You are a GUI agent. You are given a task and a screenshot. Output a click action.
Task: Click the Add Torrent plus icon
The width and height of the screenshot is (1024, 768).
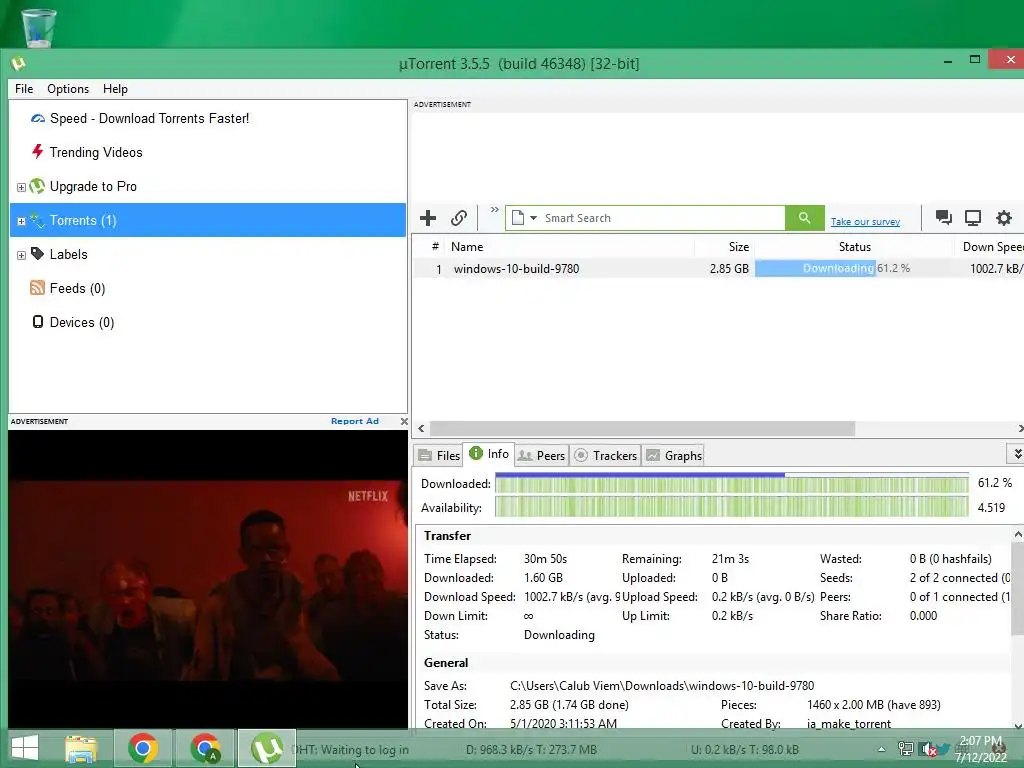point(428,218)
